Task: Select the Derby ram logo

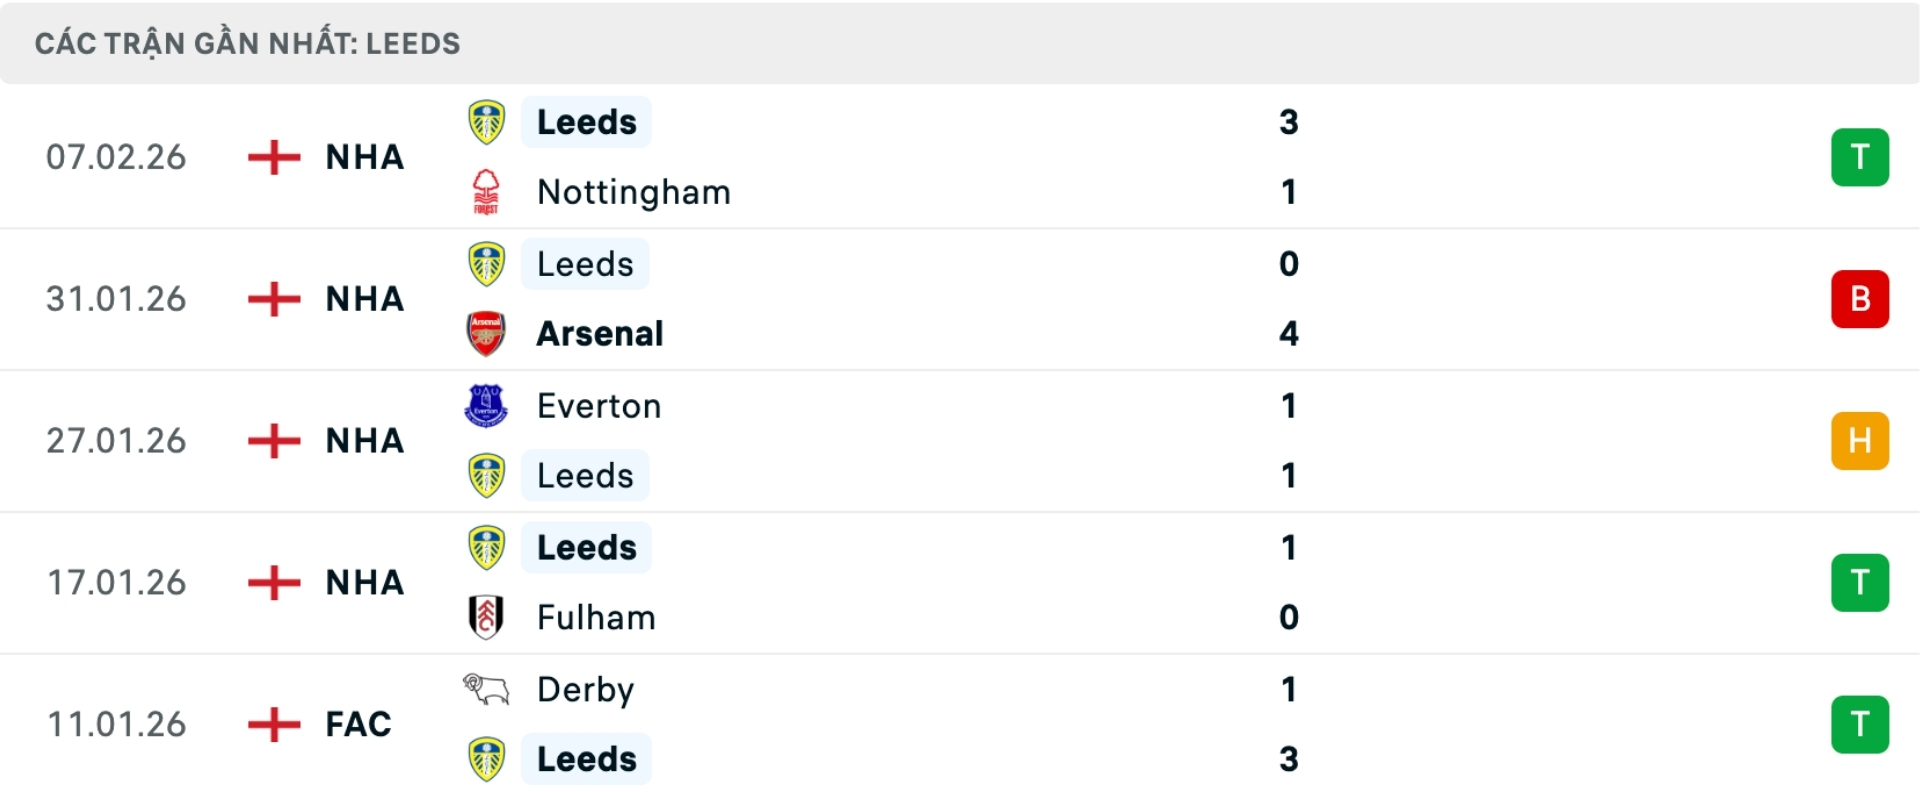Action: (x=486, y=688)
